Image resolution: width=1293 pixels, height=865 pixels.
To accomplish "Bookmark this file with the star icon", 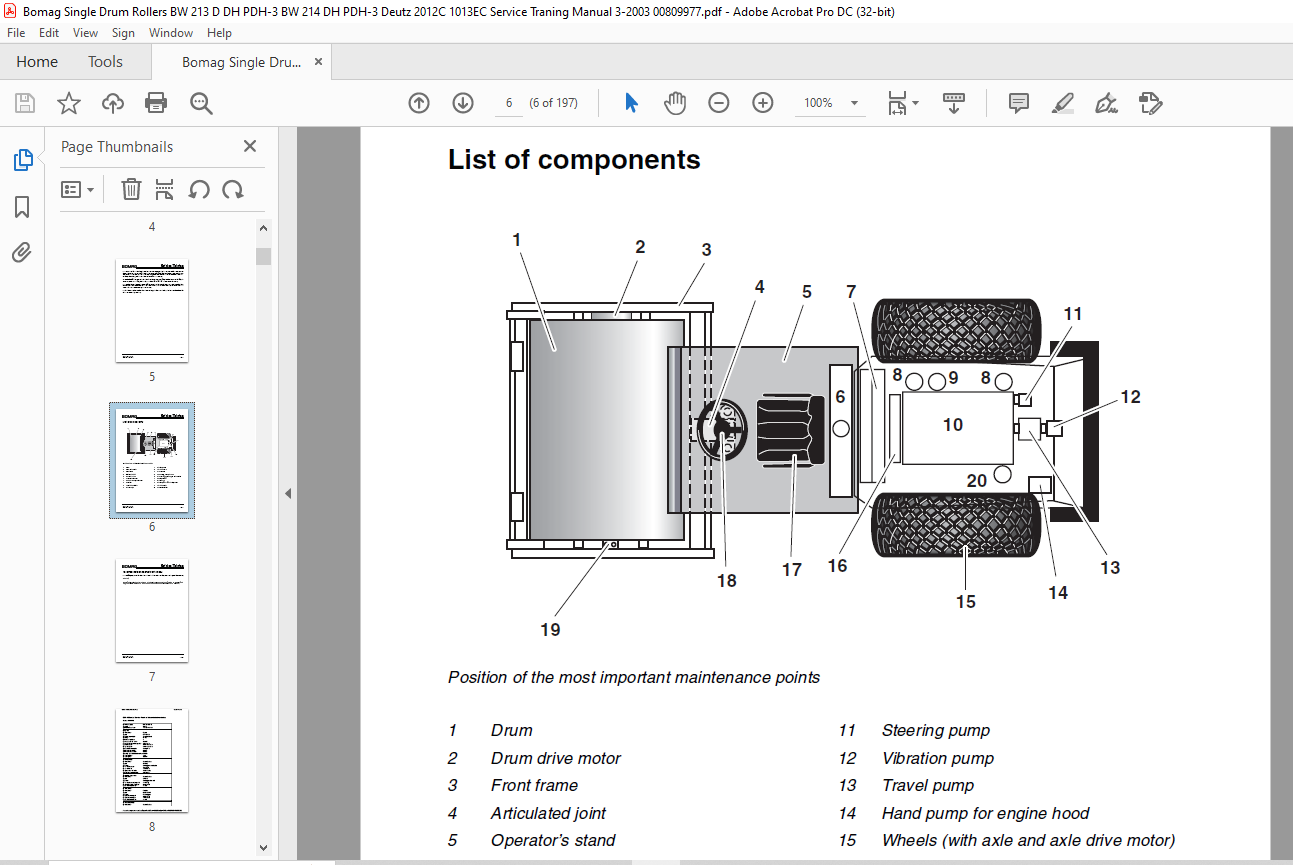I will tap(68, 103).
